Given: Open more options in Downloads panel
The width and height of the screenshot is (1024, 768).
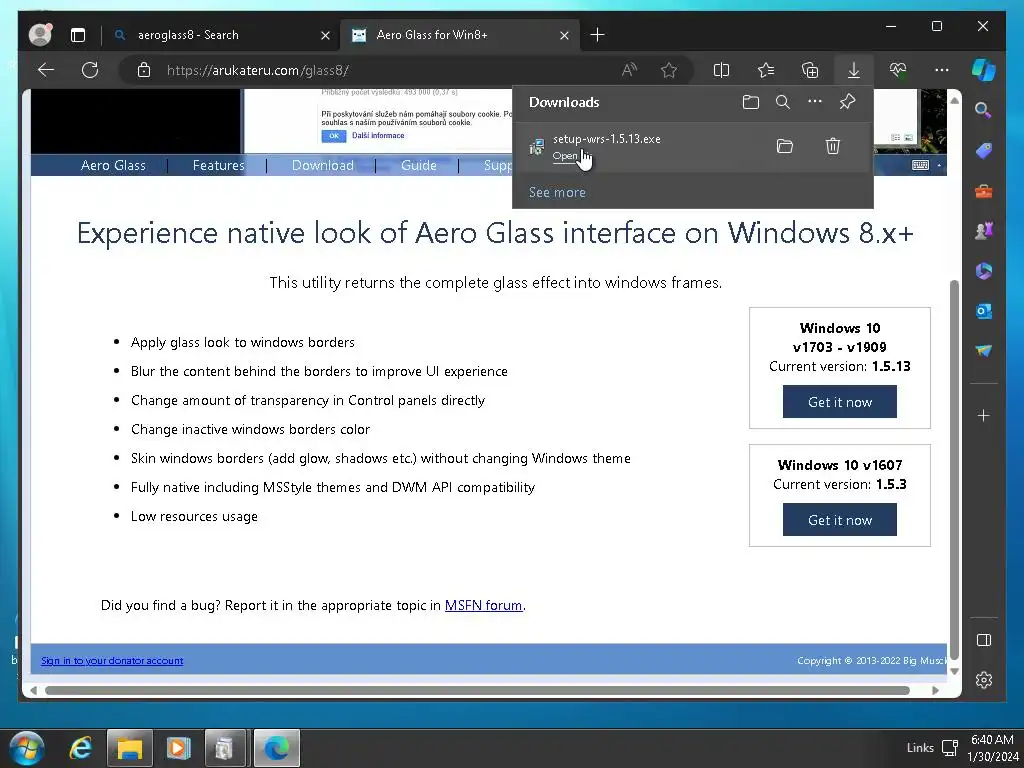Looking at the screenshot, I should [x=815, y=101].
